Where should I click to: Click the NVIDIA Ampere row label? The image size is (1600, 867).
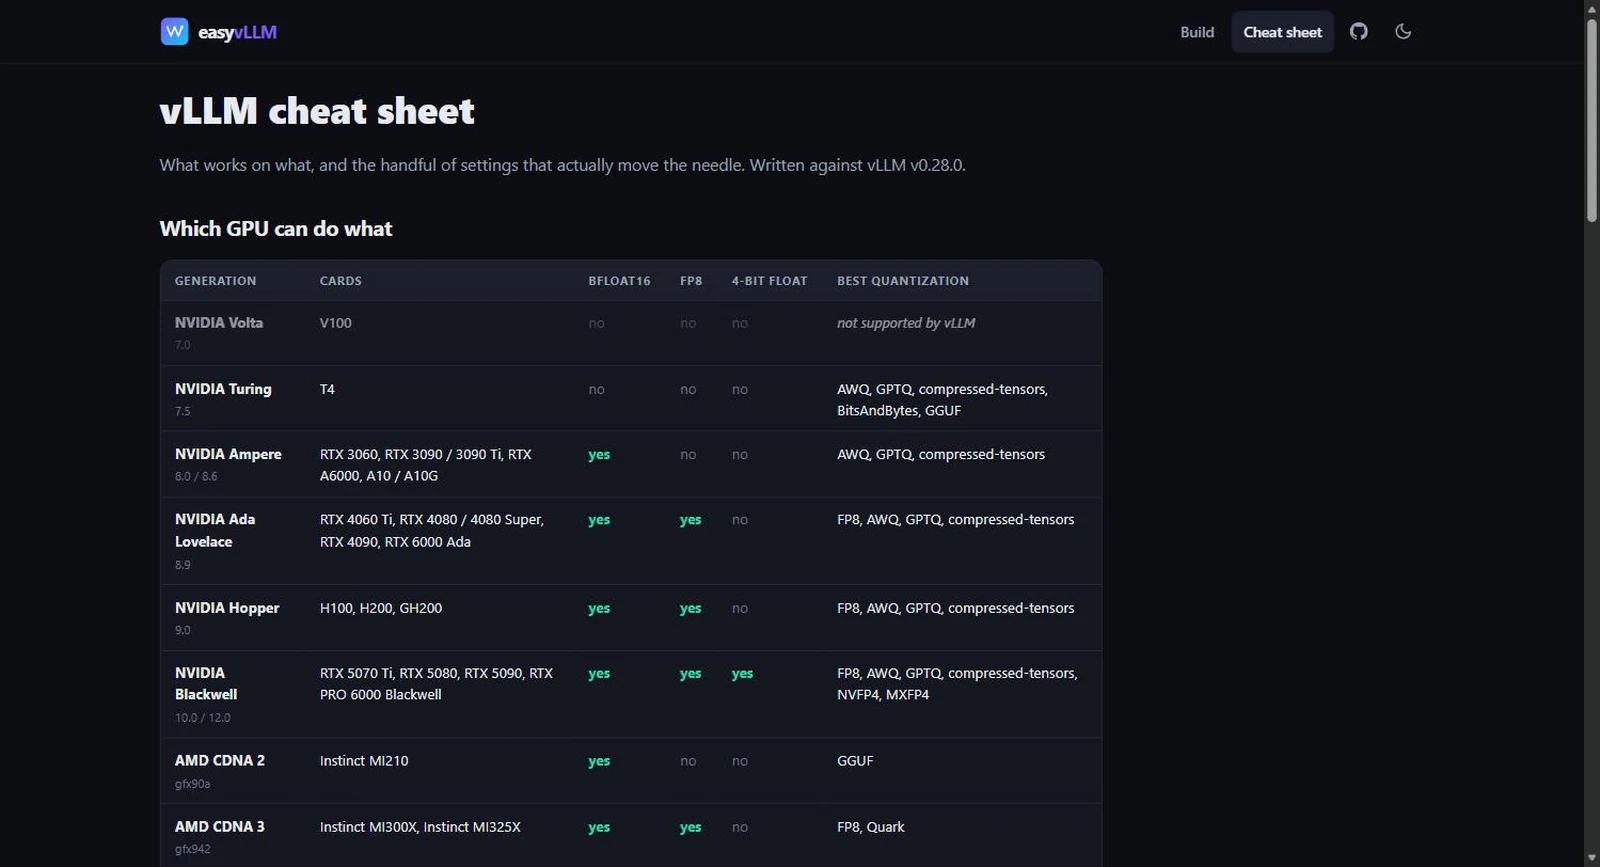coord(228,454)
